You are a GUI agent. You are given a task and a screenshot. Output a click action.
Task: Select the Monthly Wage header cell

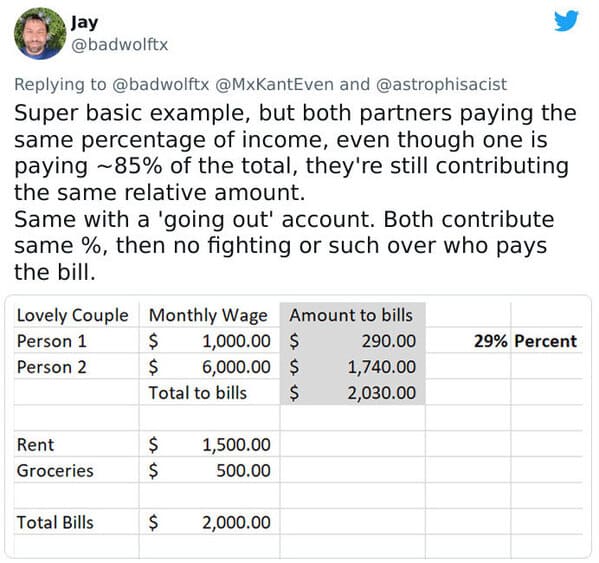(x=209, y=315)
